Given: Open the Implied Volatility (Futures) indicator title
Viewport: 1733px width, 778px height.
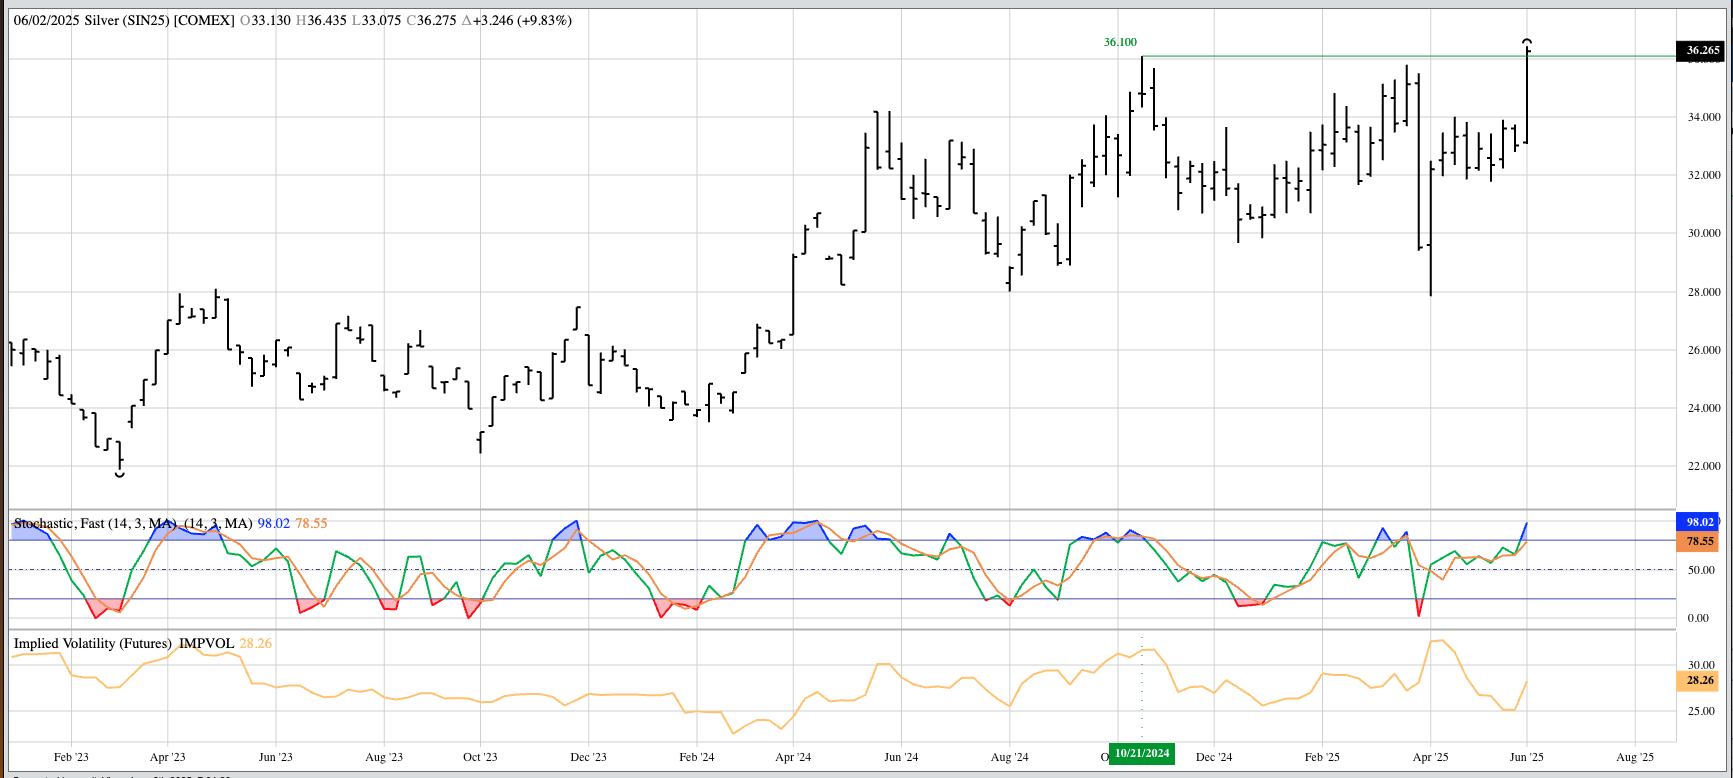Looking at the screenshot, I should [x=92, y=643].
